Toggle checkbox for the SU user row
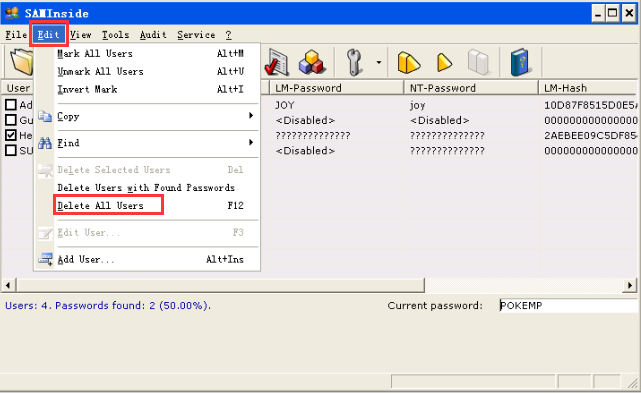 coord(11,150)
